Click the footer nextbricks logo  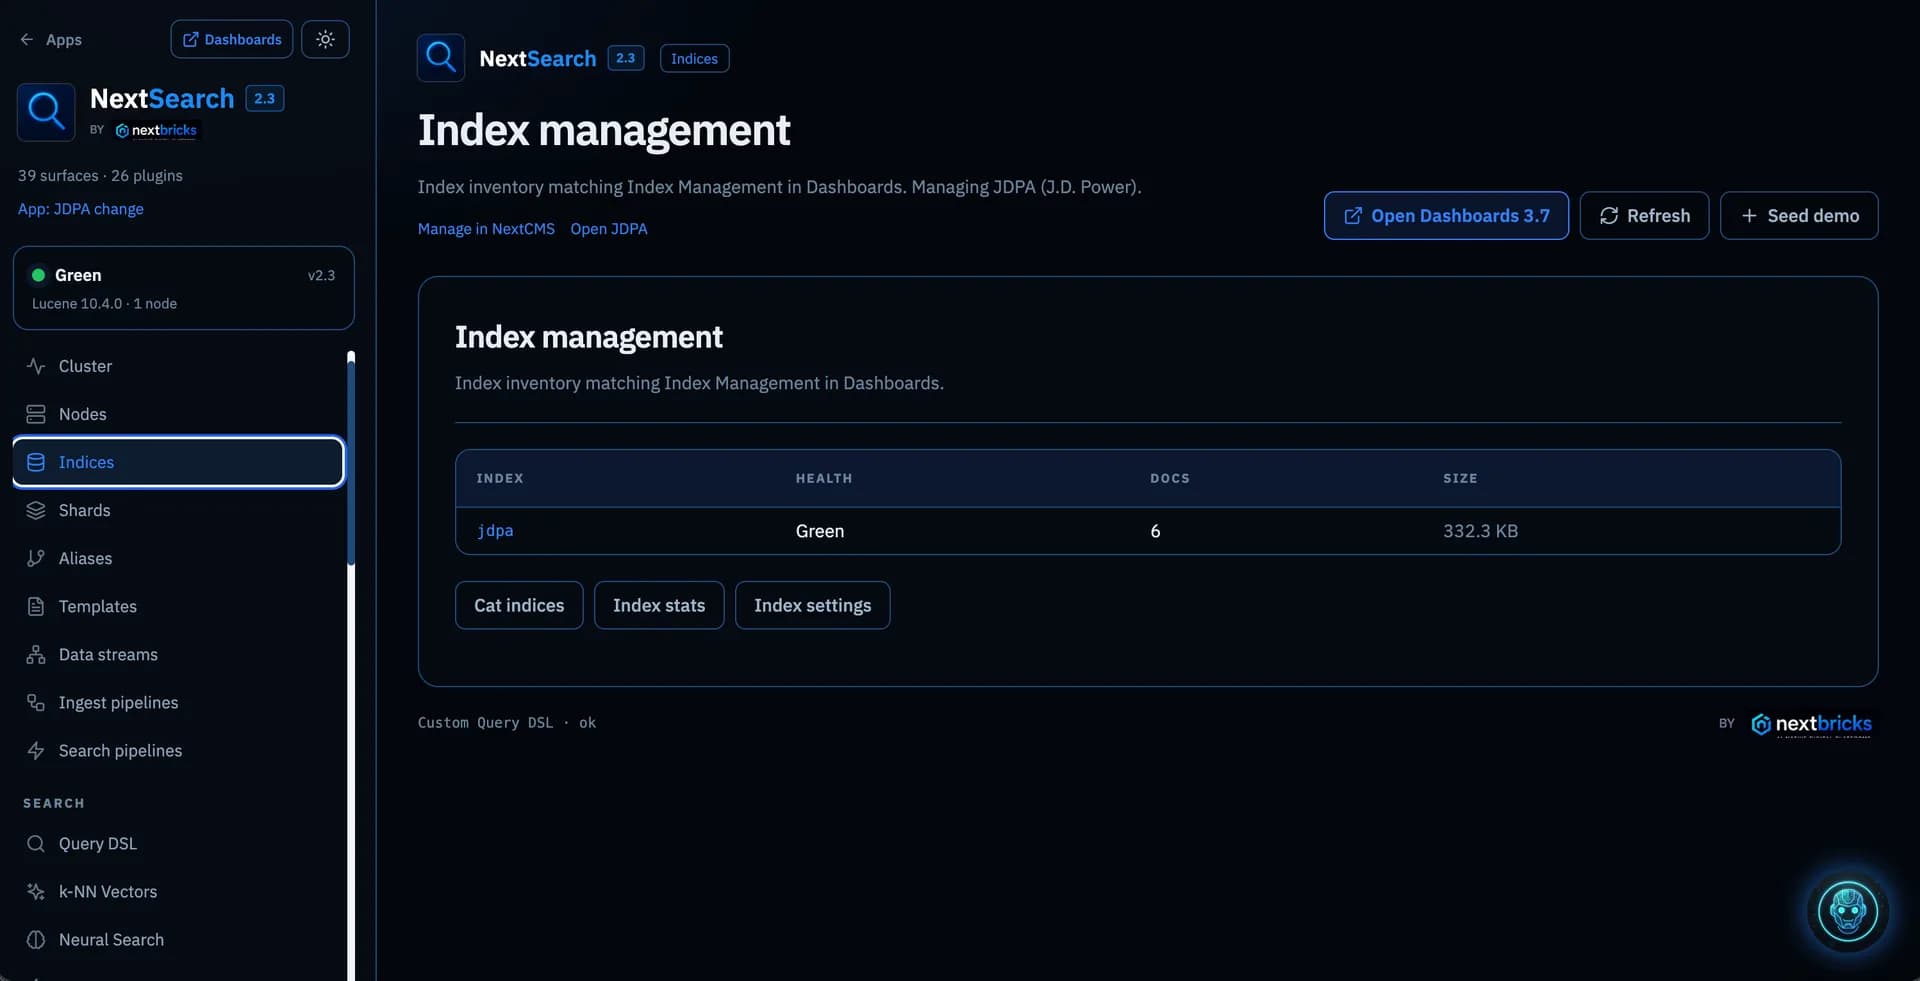coord(1811,724)
